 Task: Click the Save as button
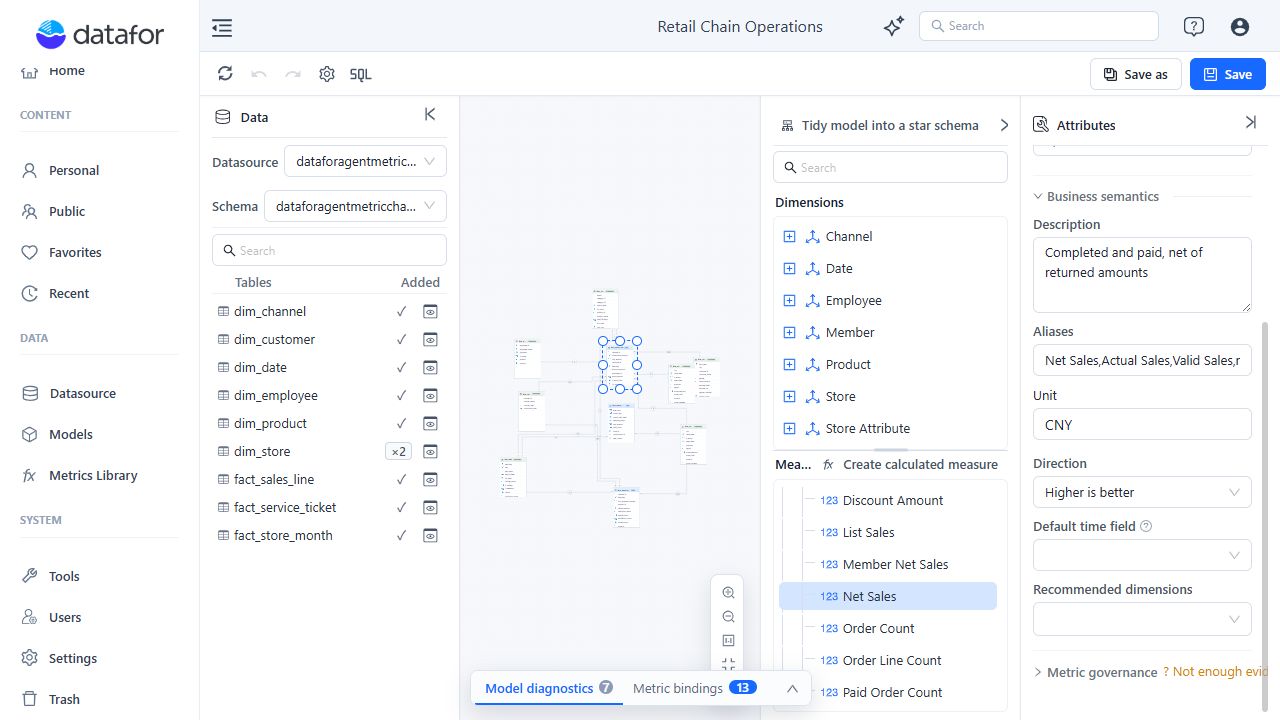1135,74
